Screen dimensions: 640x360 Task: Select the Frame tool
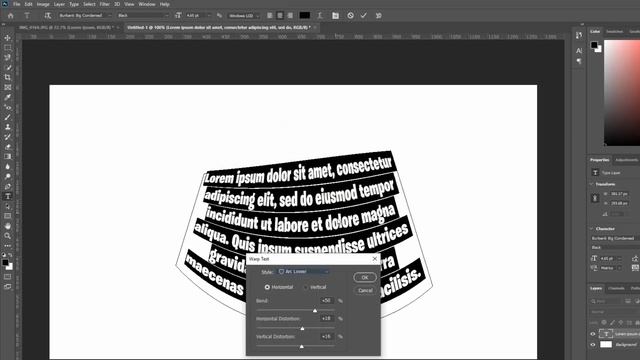pyautogui.click(x=8, y=87)
